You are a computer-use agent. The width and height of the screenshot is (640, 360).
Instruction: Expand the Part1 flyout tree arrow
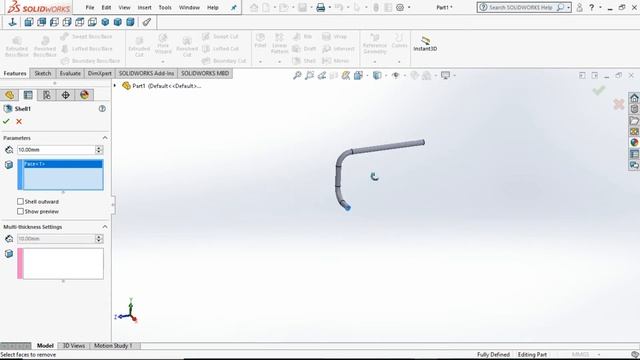pos(115,86)
